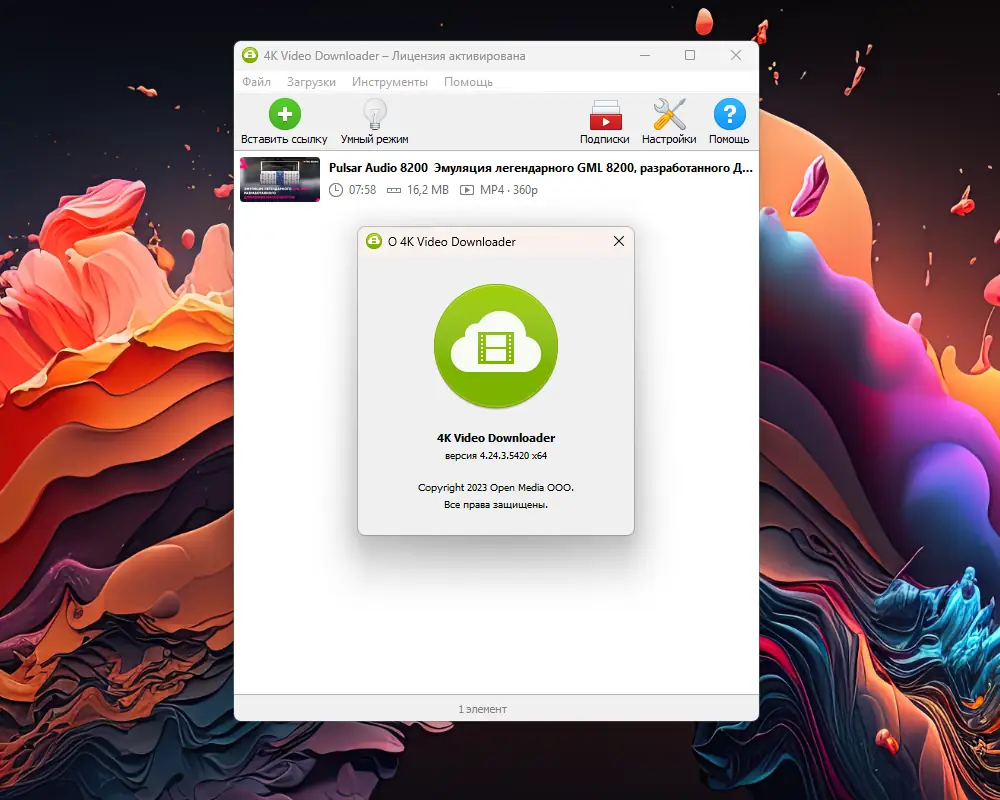1000x800 pixels.
Task: Click the blue Помощь question mark icon
Action: tap(730, 114)
